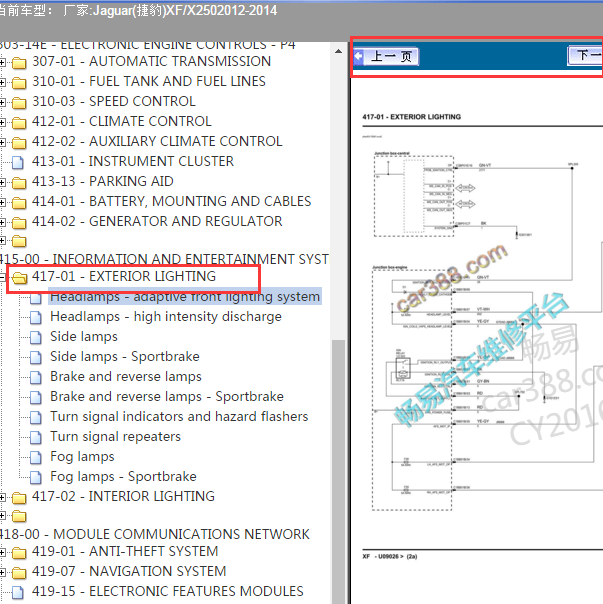
Task: Click folder icon for 419-07 Navigation System
Action: pos(19,573)
